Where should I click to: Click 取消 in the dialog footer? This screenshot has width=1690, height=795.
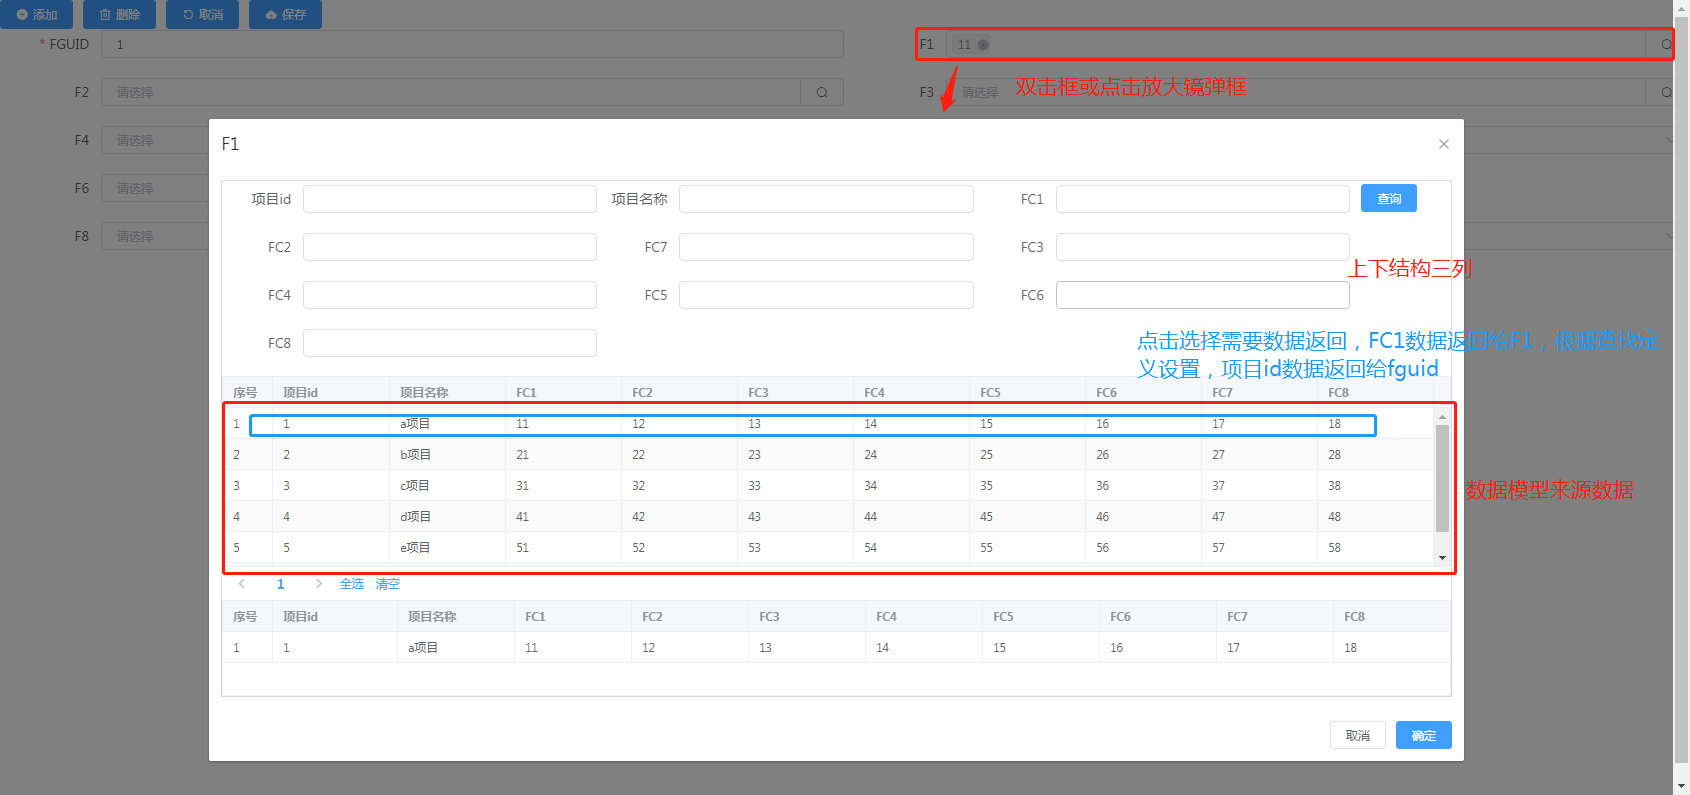click(1357, 735)
